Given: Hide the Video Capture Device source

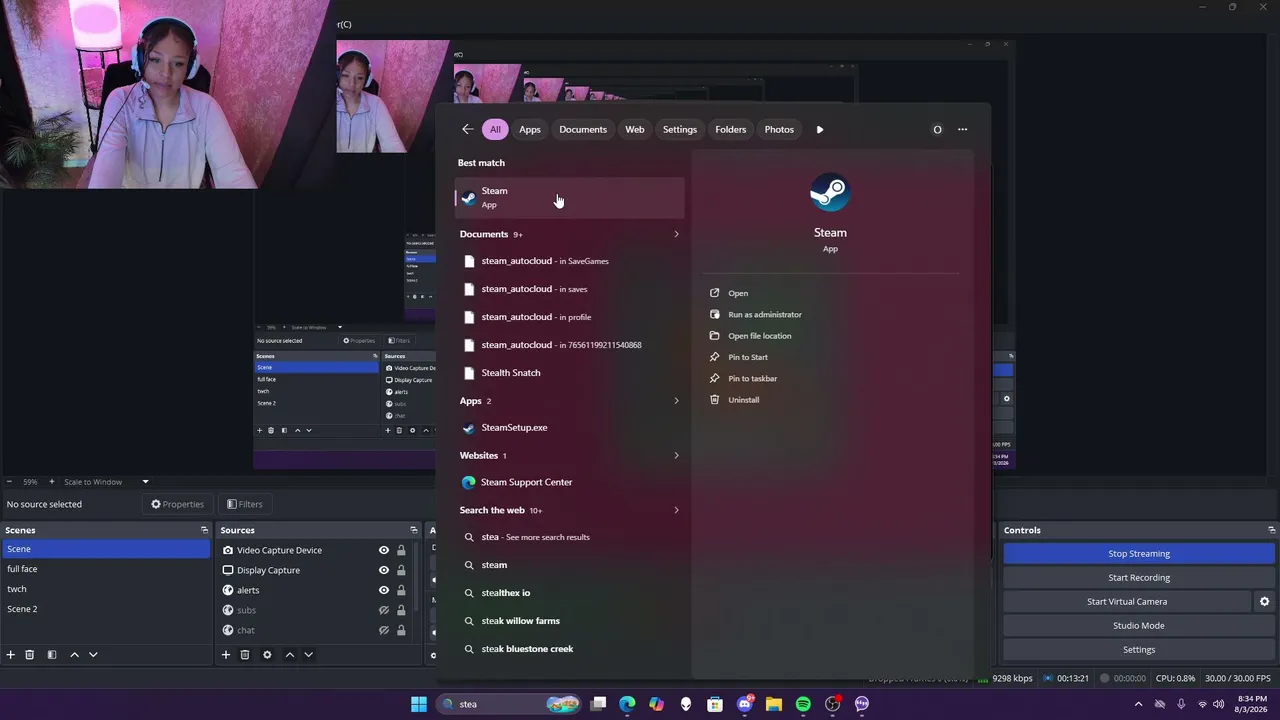Looking at the screenshot, I should pyautogui.click(x=383, y=550).
